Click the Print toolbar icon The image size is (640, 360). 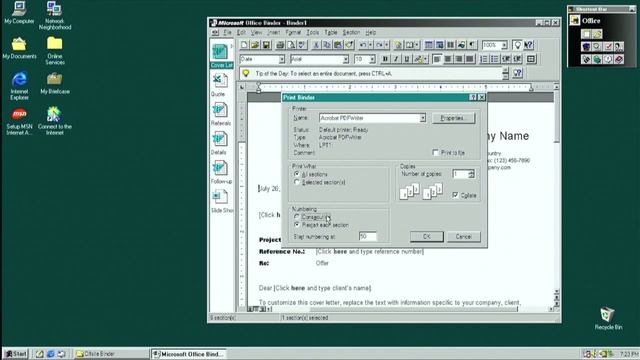click(x=280, y=45)
